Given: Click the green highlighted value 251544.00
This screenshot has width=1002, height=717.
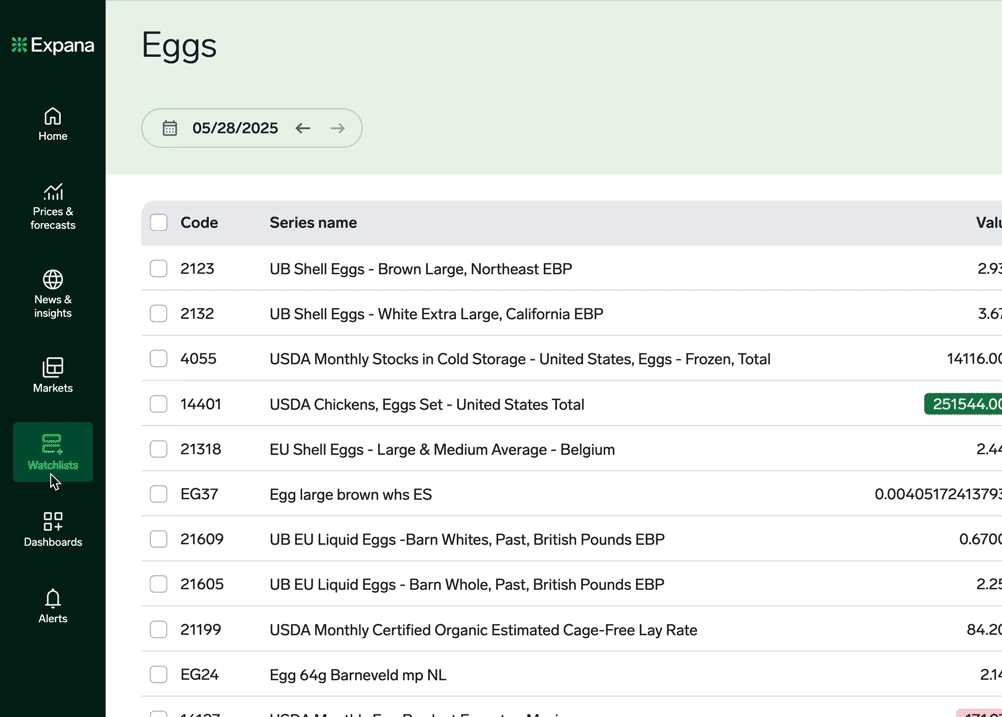Looking at the screenshot, I should point(963,404).
